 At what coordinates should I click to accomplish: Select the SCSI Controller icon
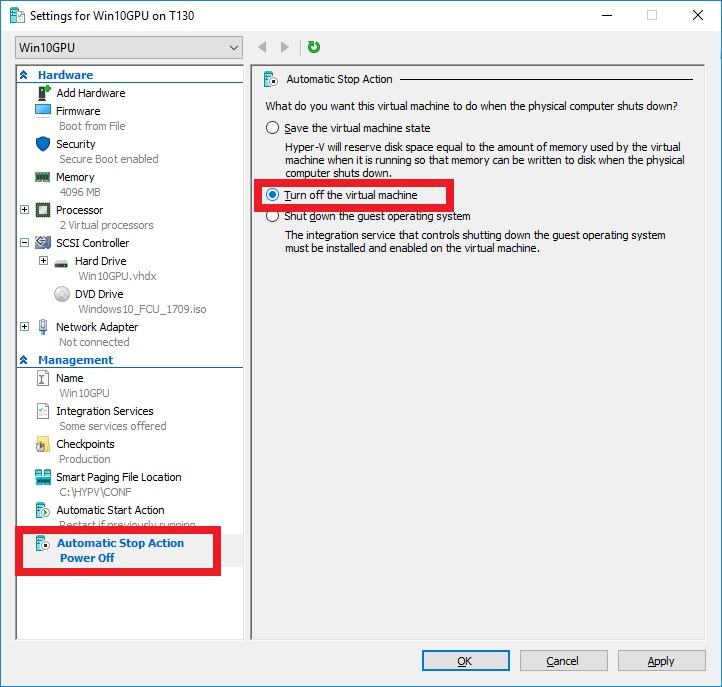click(43, 243)
